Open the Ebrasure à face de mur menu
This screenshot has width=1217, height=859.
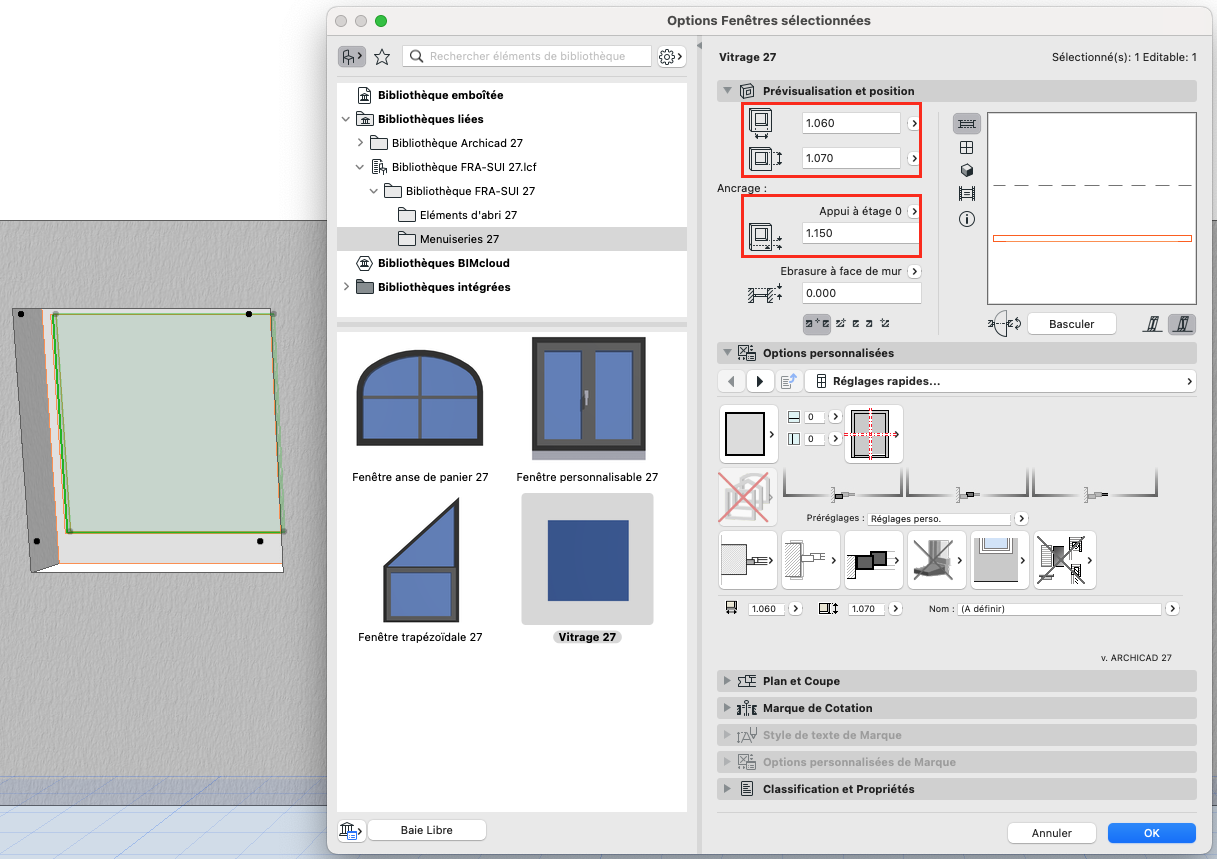coord(913,271)
